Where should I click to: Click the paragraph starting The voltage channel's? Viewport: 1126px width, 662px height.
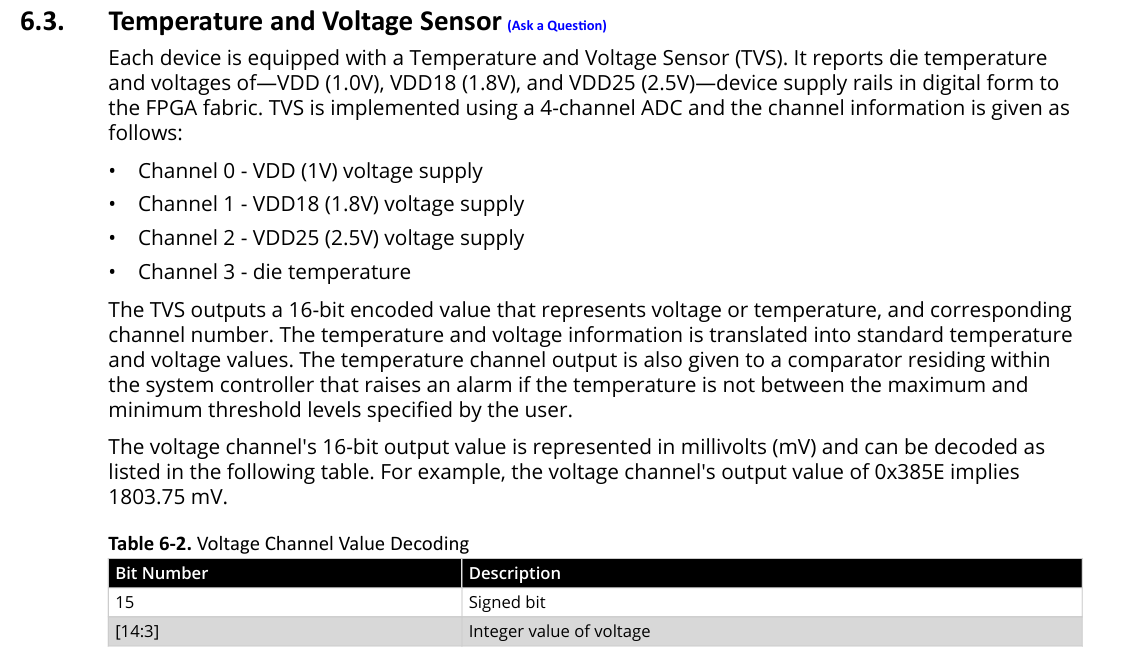(577, 472)
